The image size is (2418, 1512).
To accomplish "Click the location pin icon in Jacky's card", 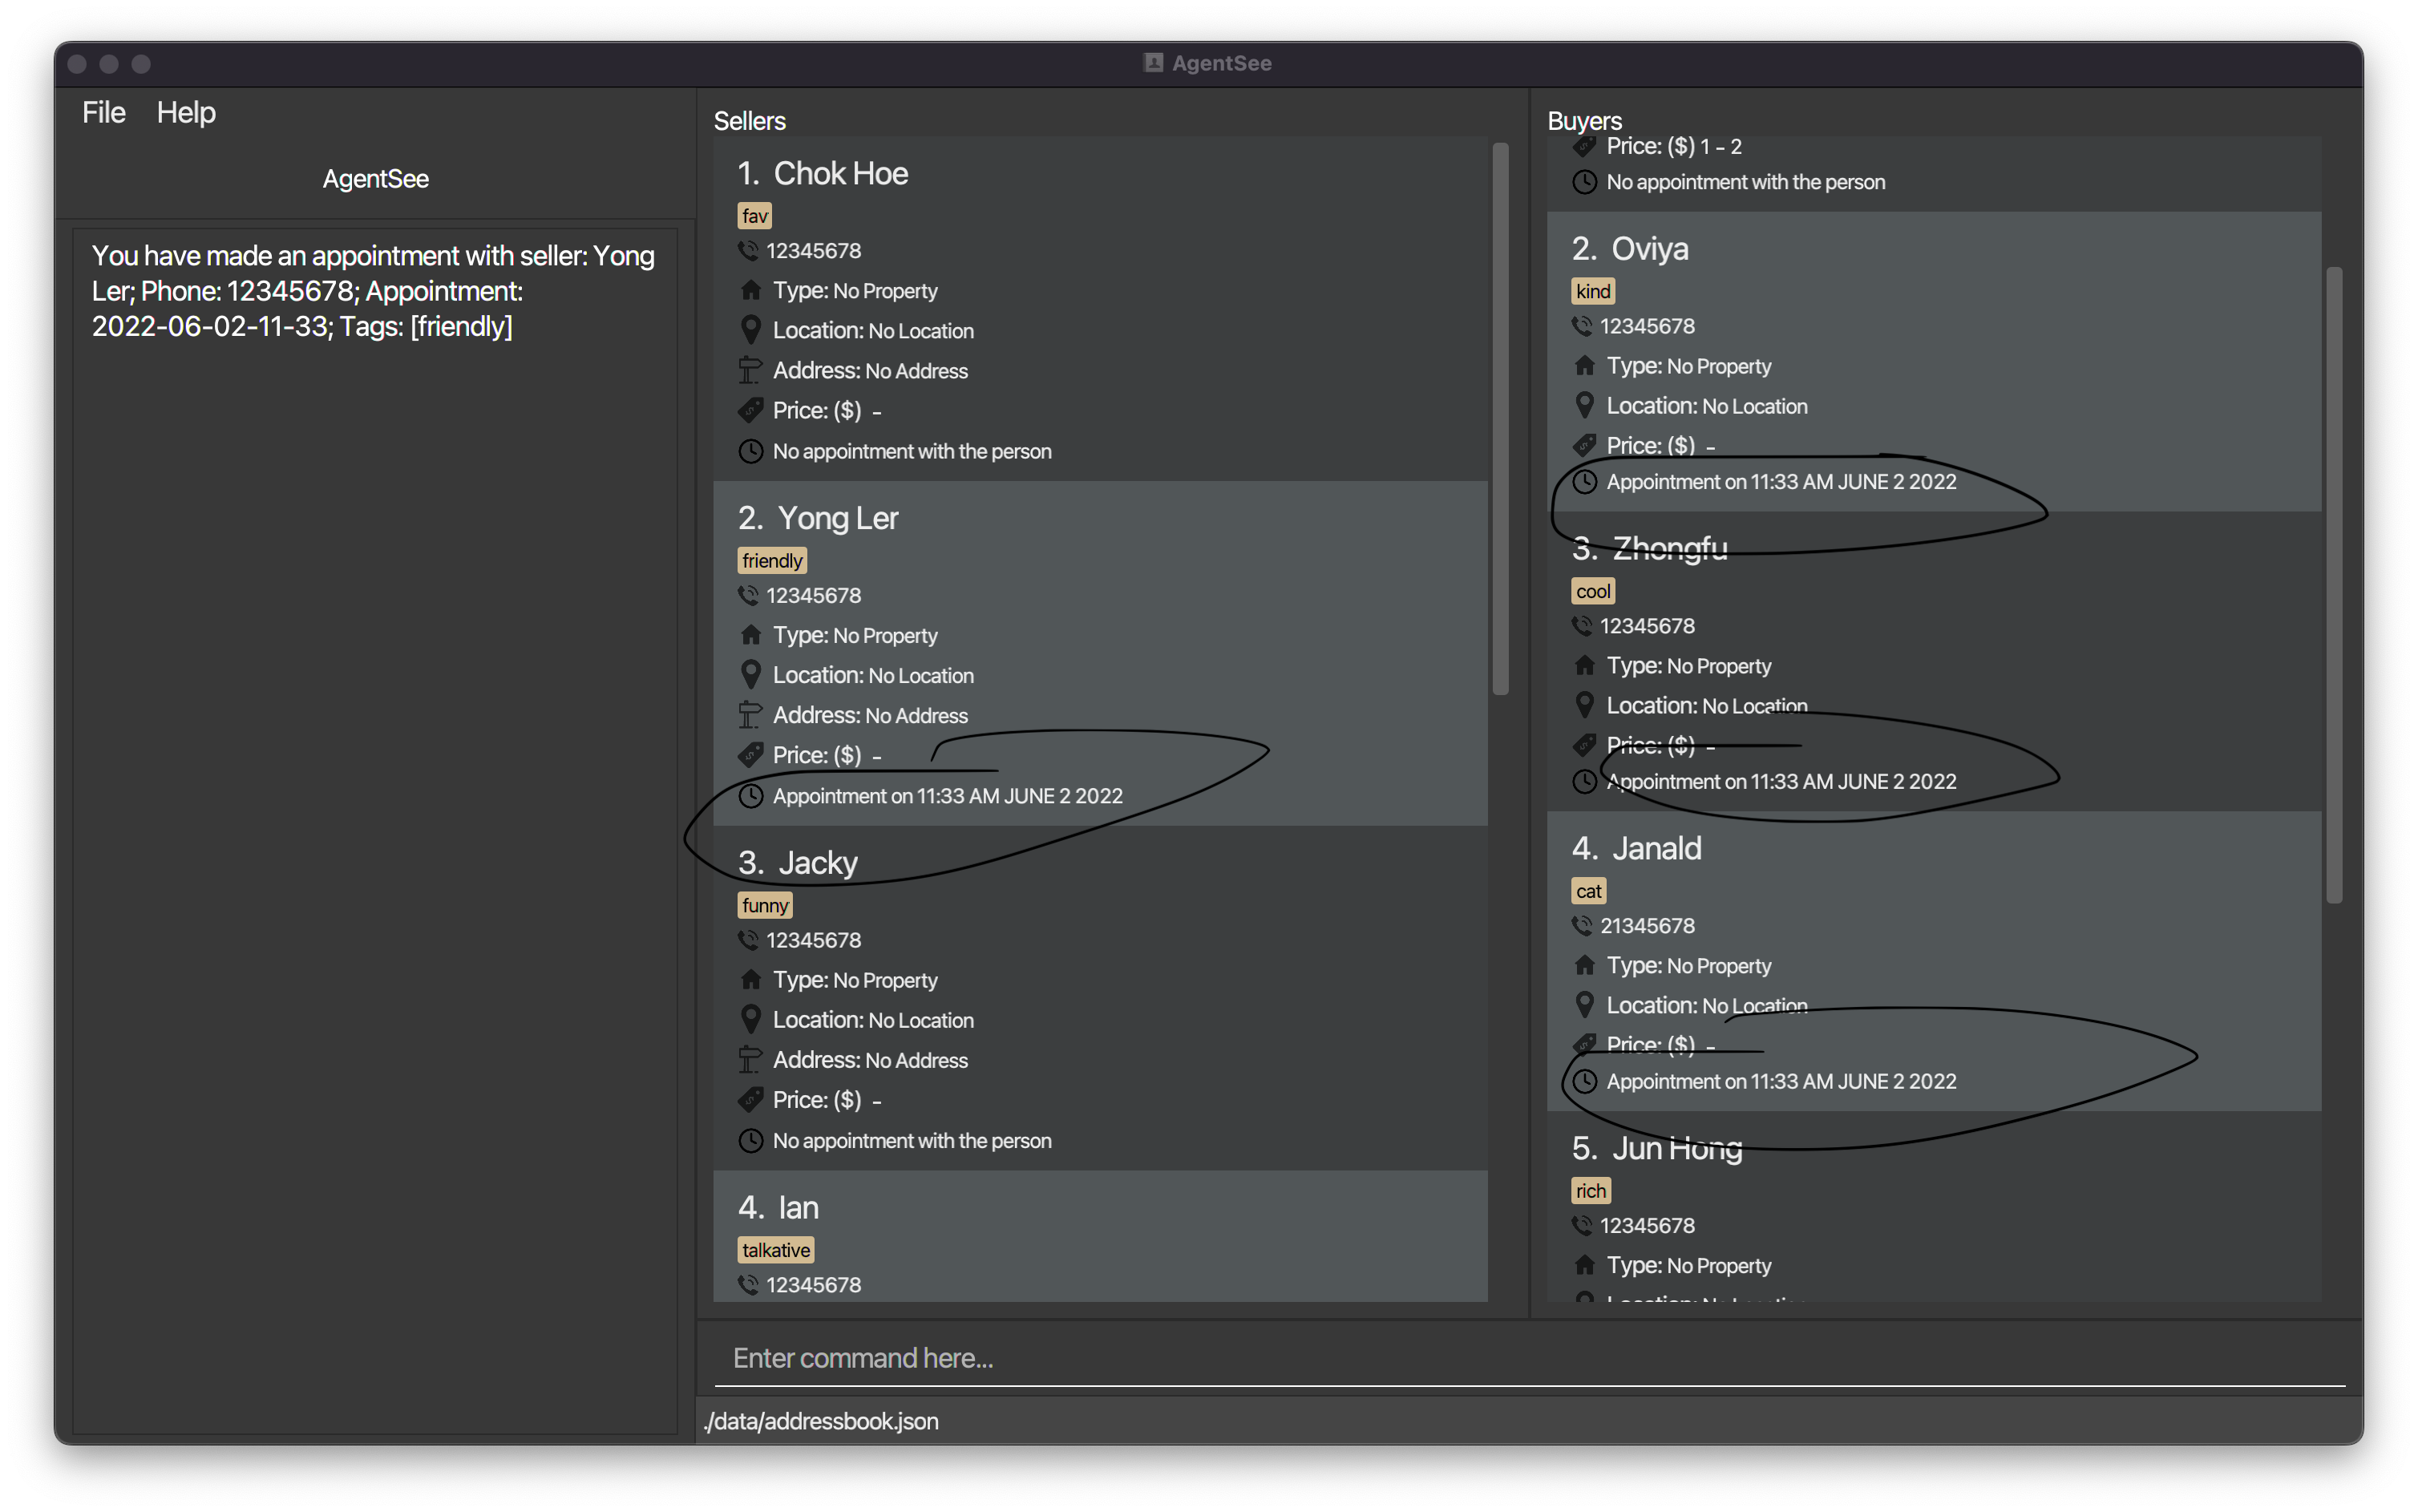I will point(751,1019).
